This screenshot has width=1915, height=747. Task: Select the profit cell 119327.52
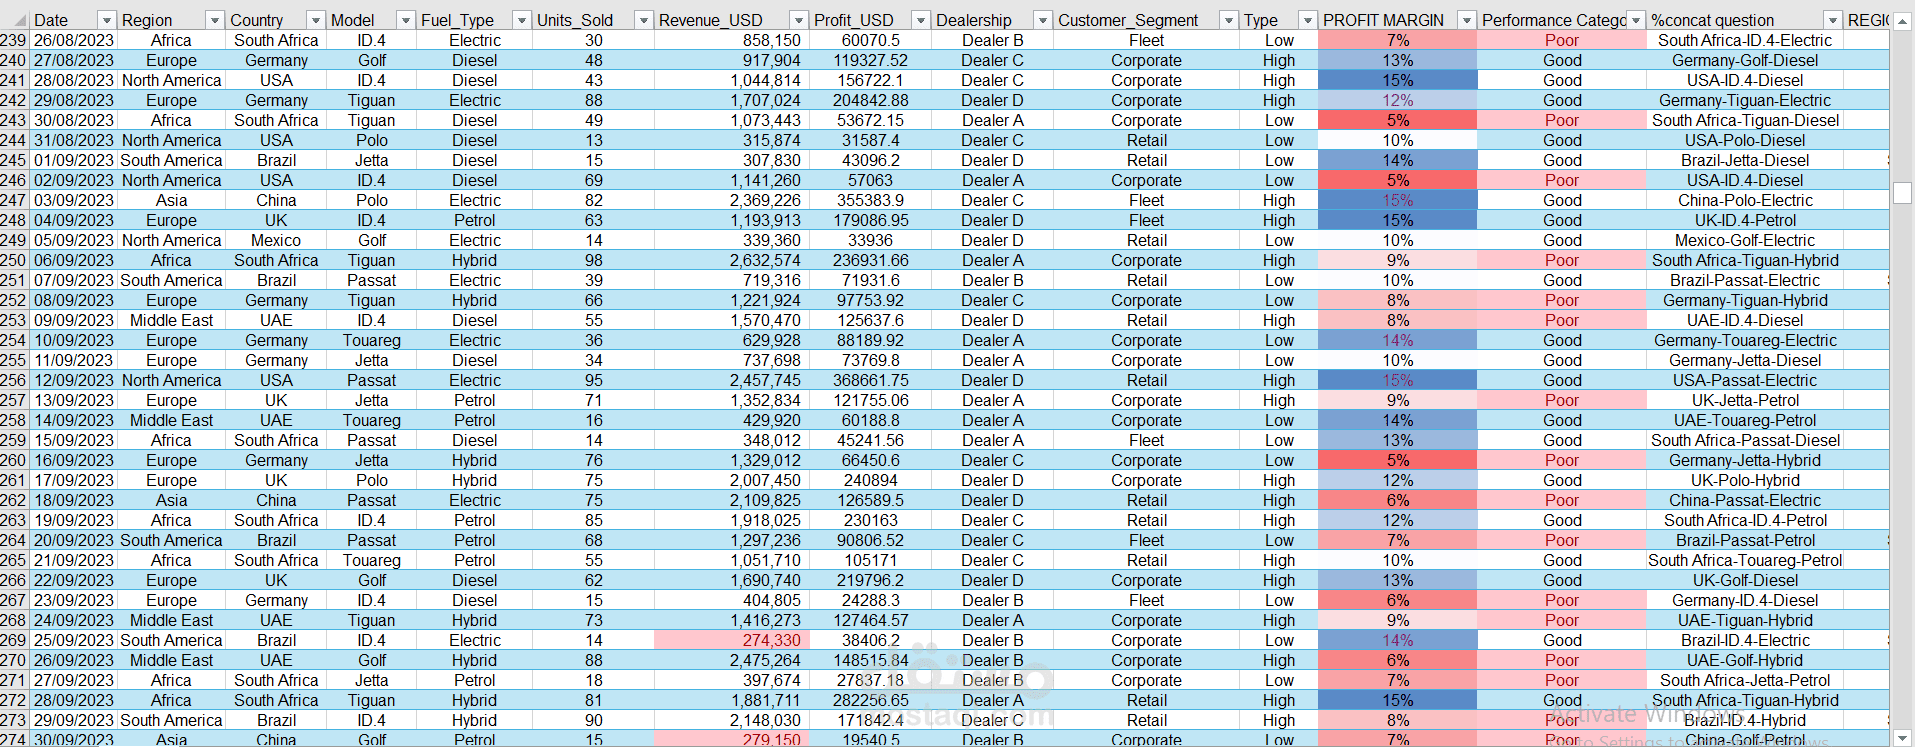click(870, 60)
